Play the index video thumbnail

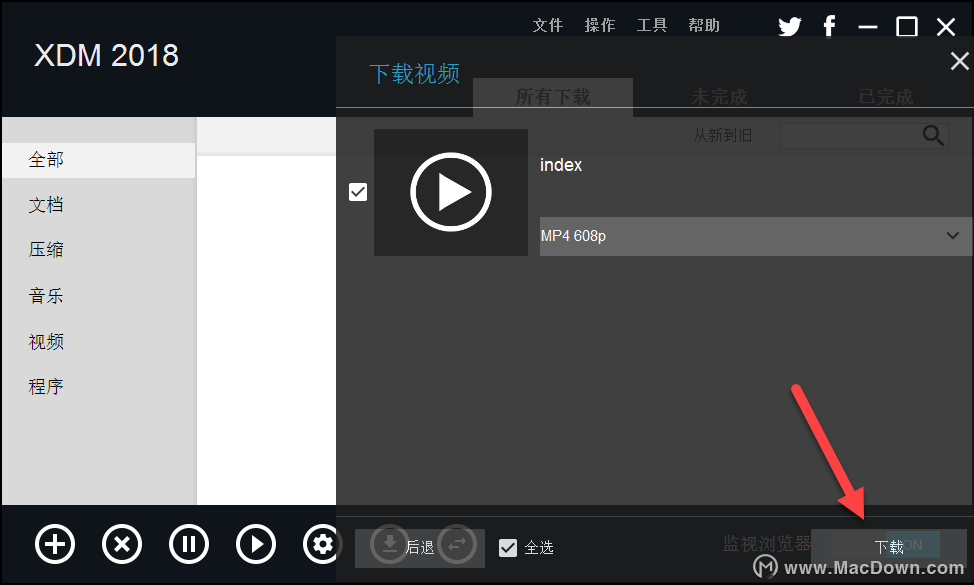450,192
